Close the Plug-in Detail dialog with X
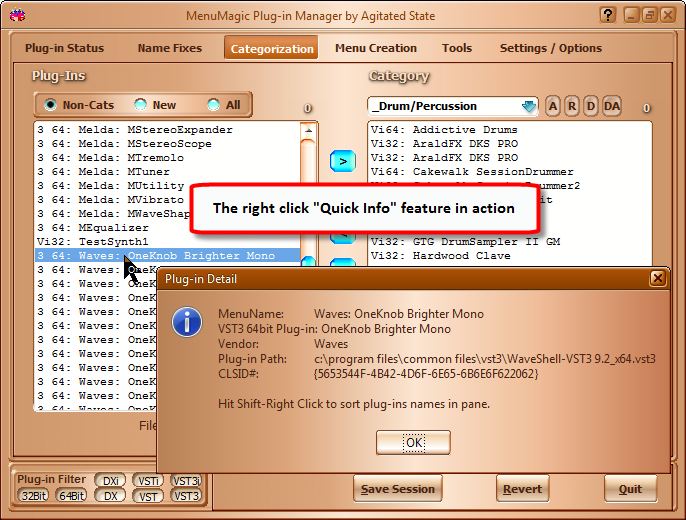This screenshot has width=686, height=520. [x=658, y=278]
